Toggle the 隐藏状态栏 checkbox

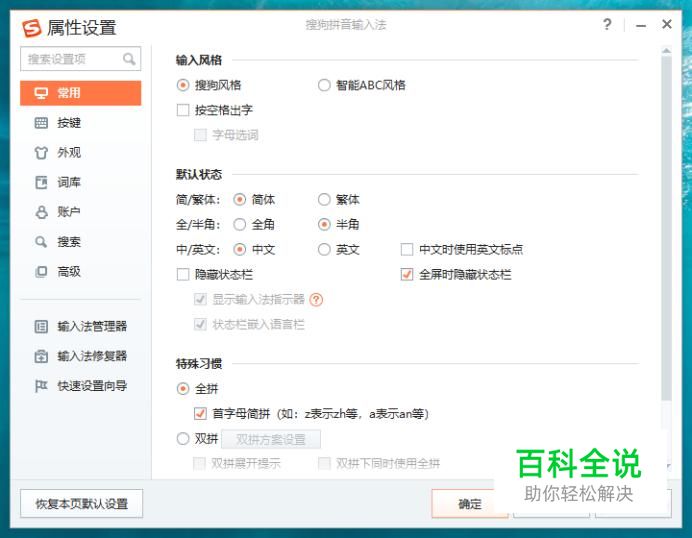point(183,275)
